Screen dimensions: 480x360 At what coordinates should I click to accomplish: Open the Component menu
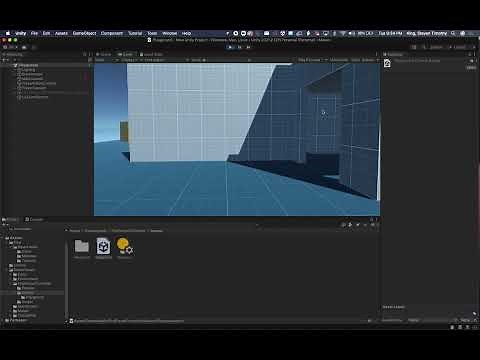tap(112, 33)
